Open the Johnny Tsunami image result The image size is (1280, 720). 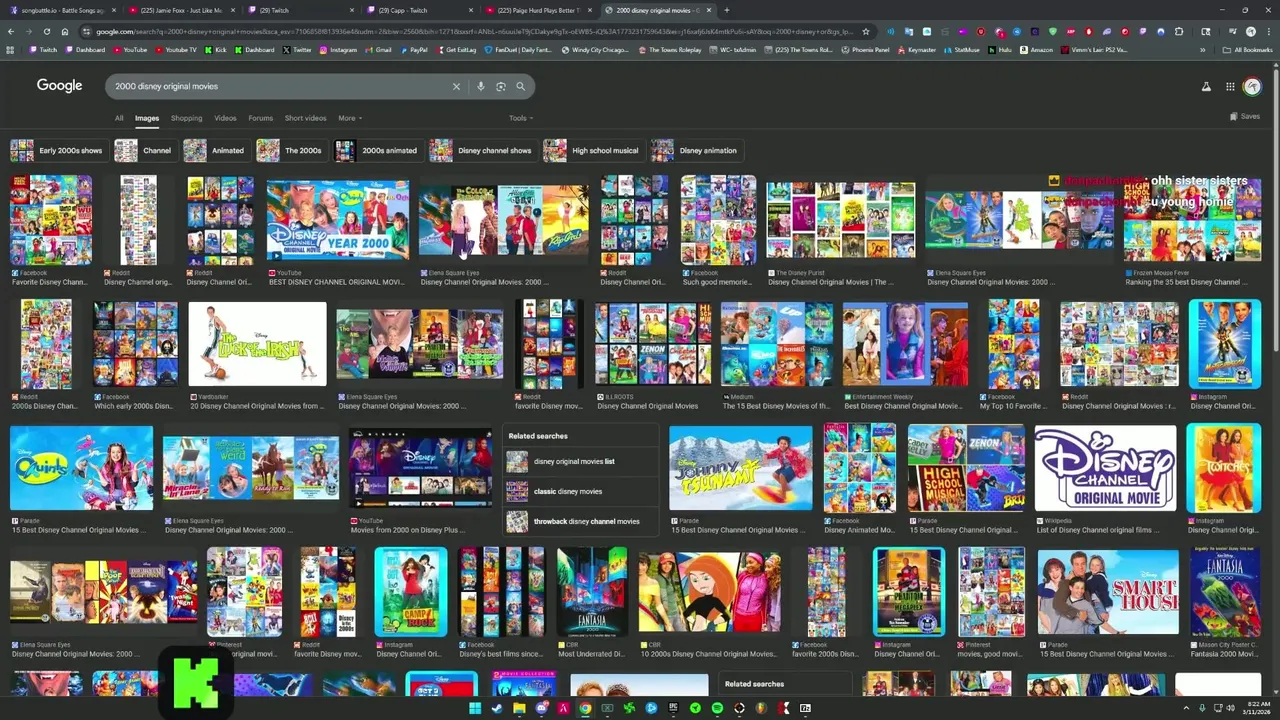[740, 468]
